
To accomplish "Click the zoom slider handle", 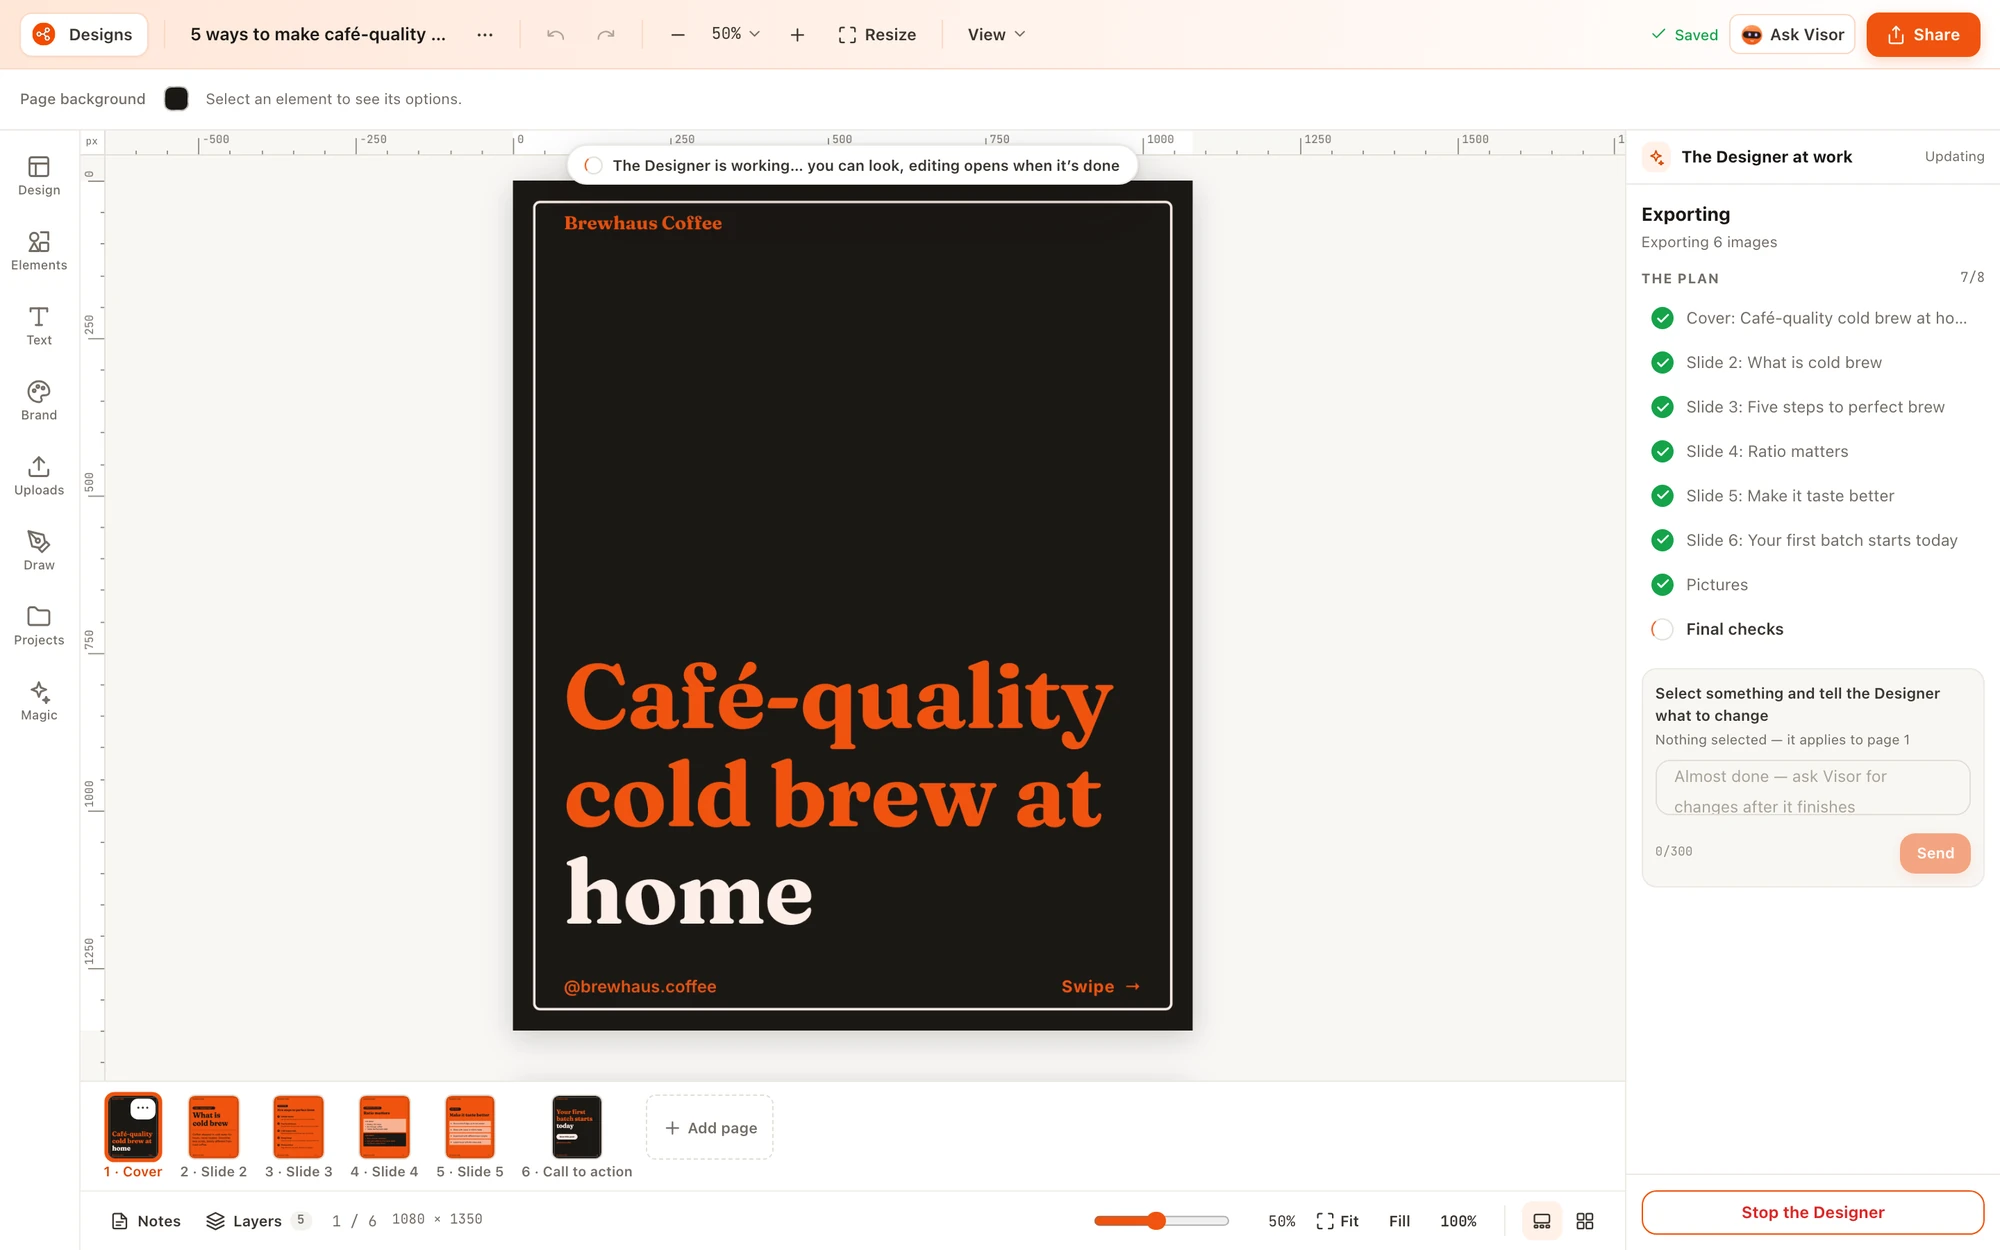I will coord(1156,1221).
